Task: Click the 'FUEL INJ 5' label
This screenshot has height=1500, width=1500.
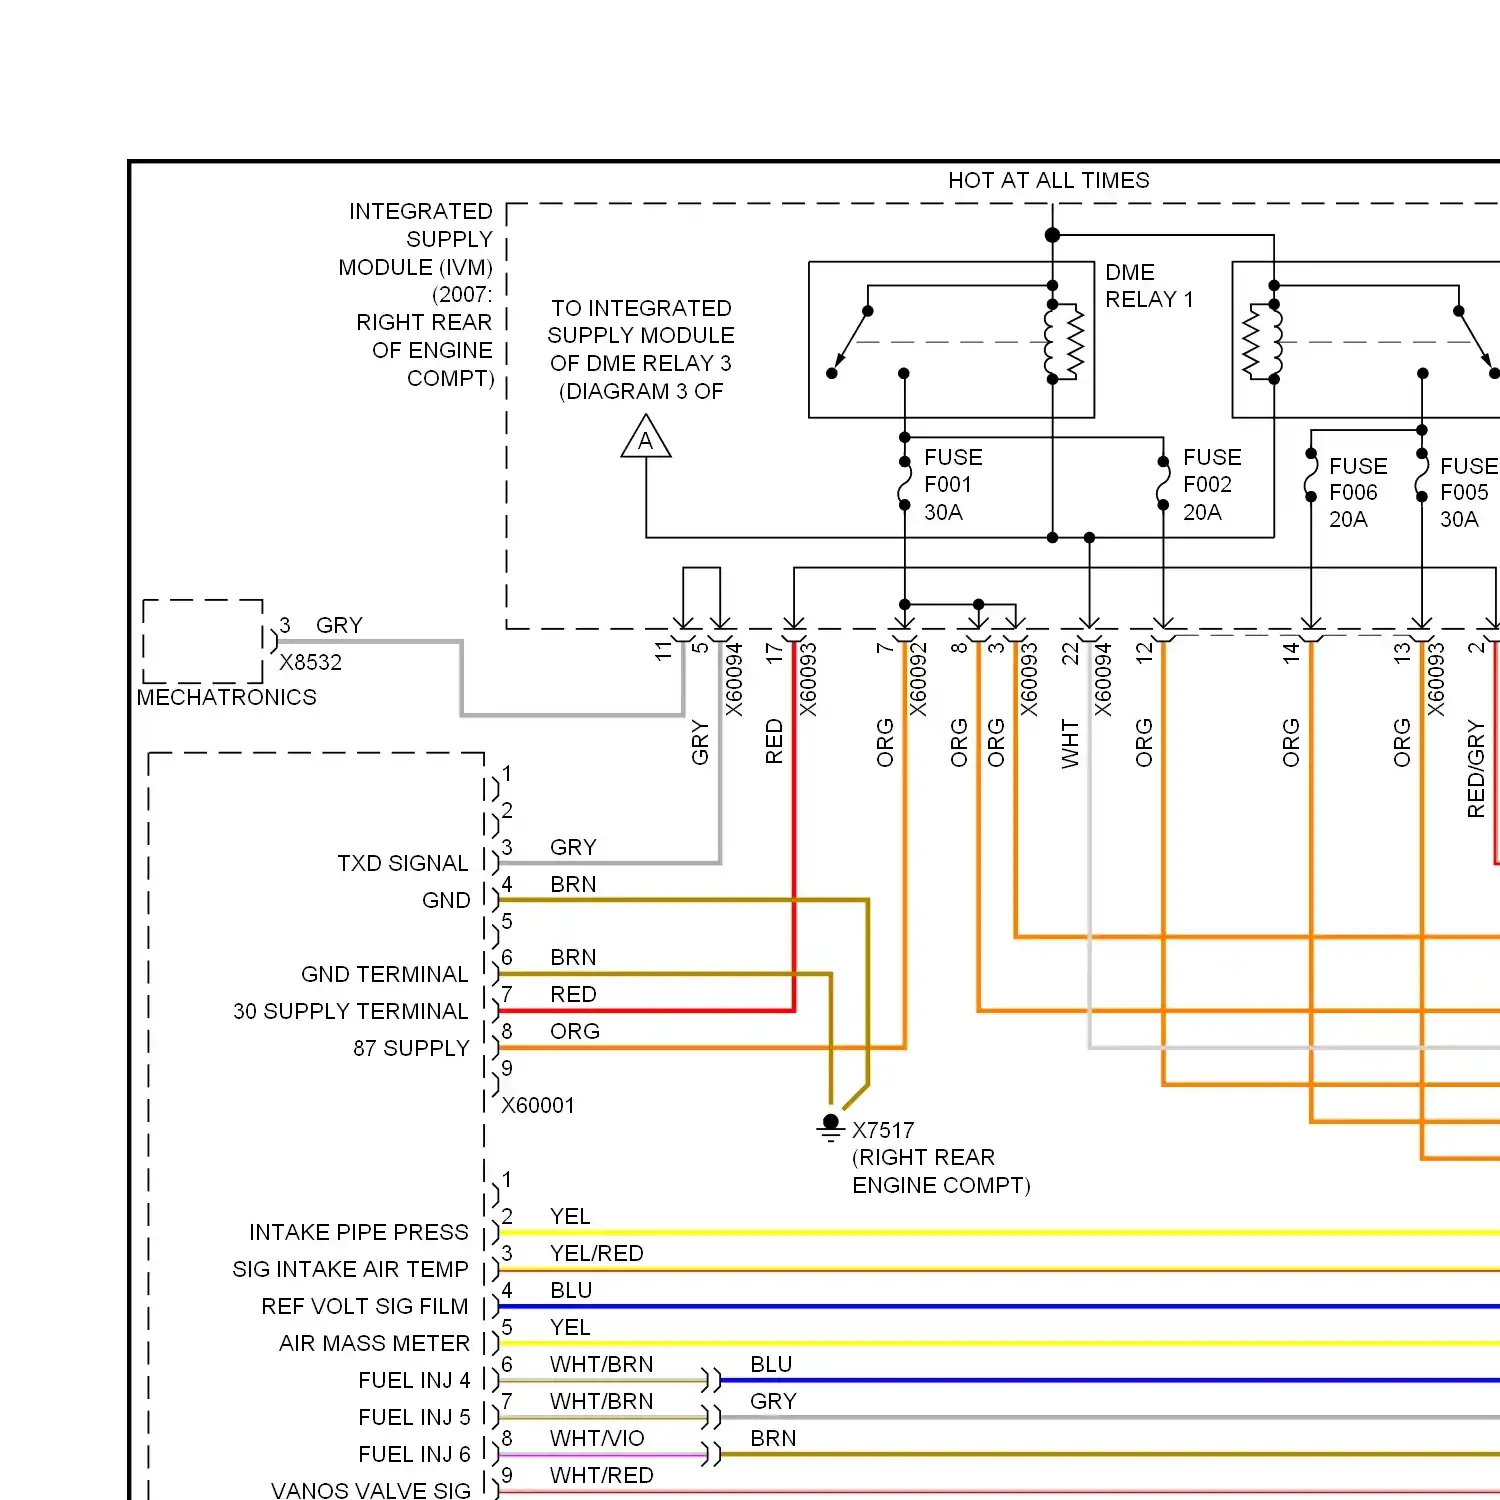Action: pyautogui.click(x=414, y=1417)
